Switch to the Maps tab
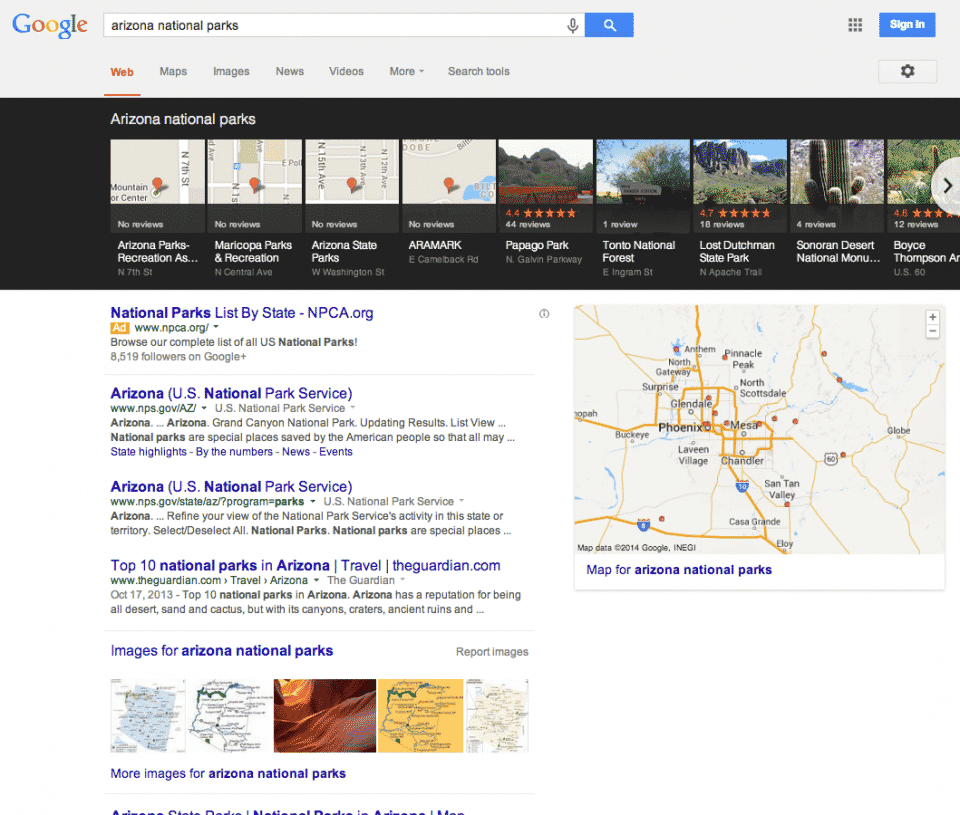960x815 pixels. (173, 72)
